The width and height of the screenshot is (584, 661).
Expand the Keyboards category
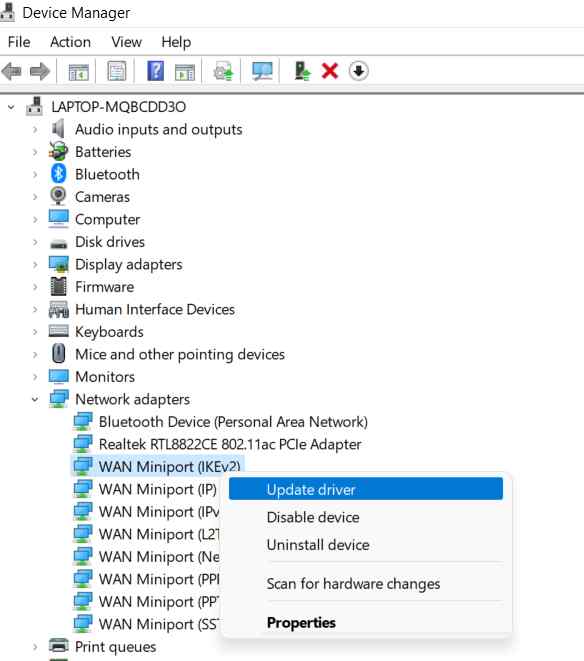click(x=35, y=332)
